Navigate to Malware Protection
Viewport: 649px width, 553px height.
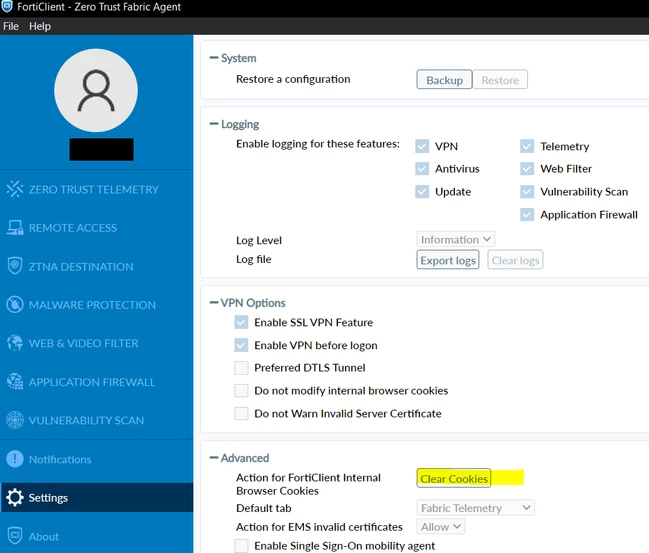coord(96,305)
